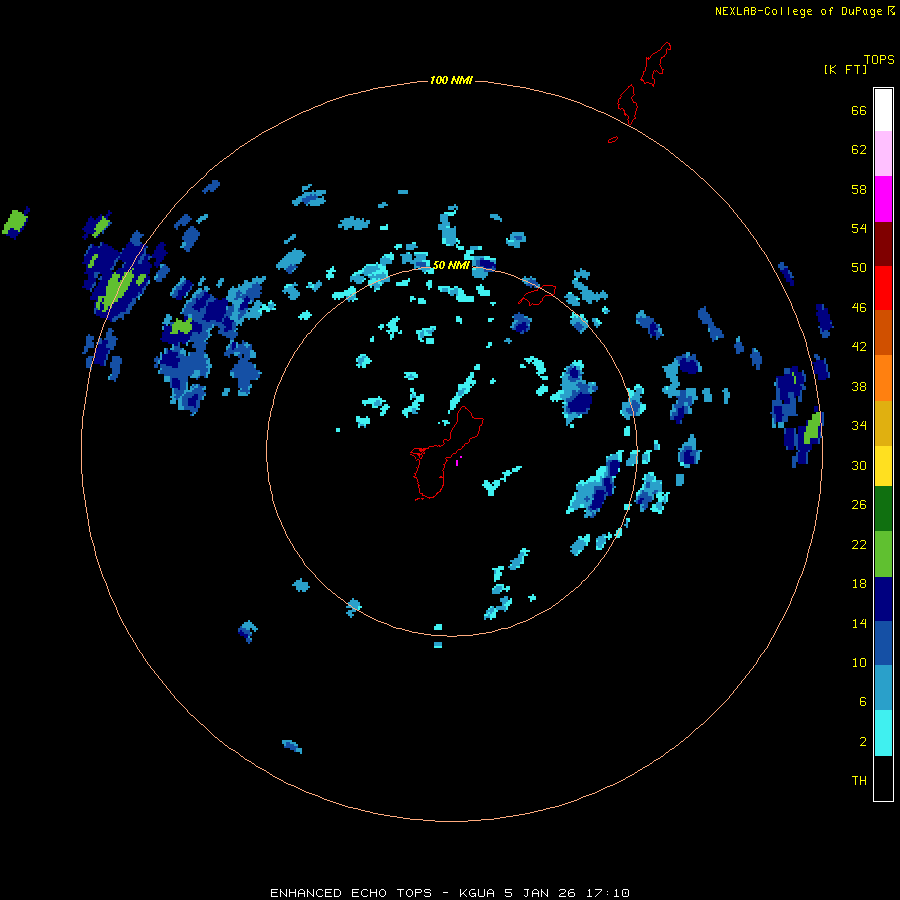Viewport: 900px width, 900px height.
Task: Click the '[K FT]' legend units label
Action: [x=845, y=69]
